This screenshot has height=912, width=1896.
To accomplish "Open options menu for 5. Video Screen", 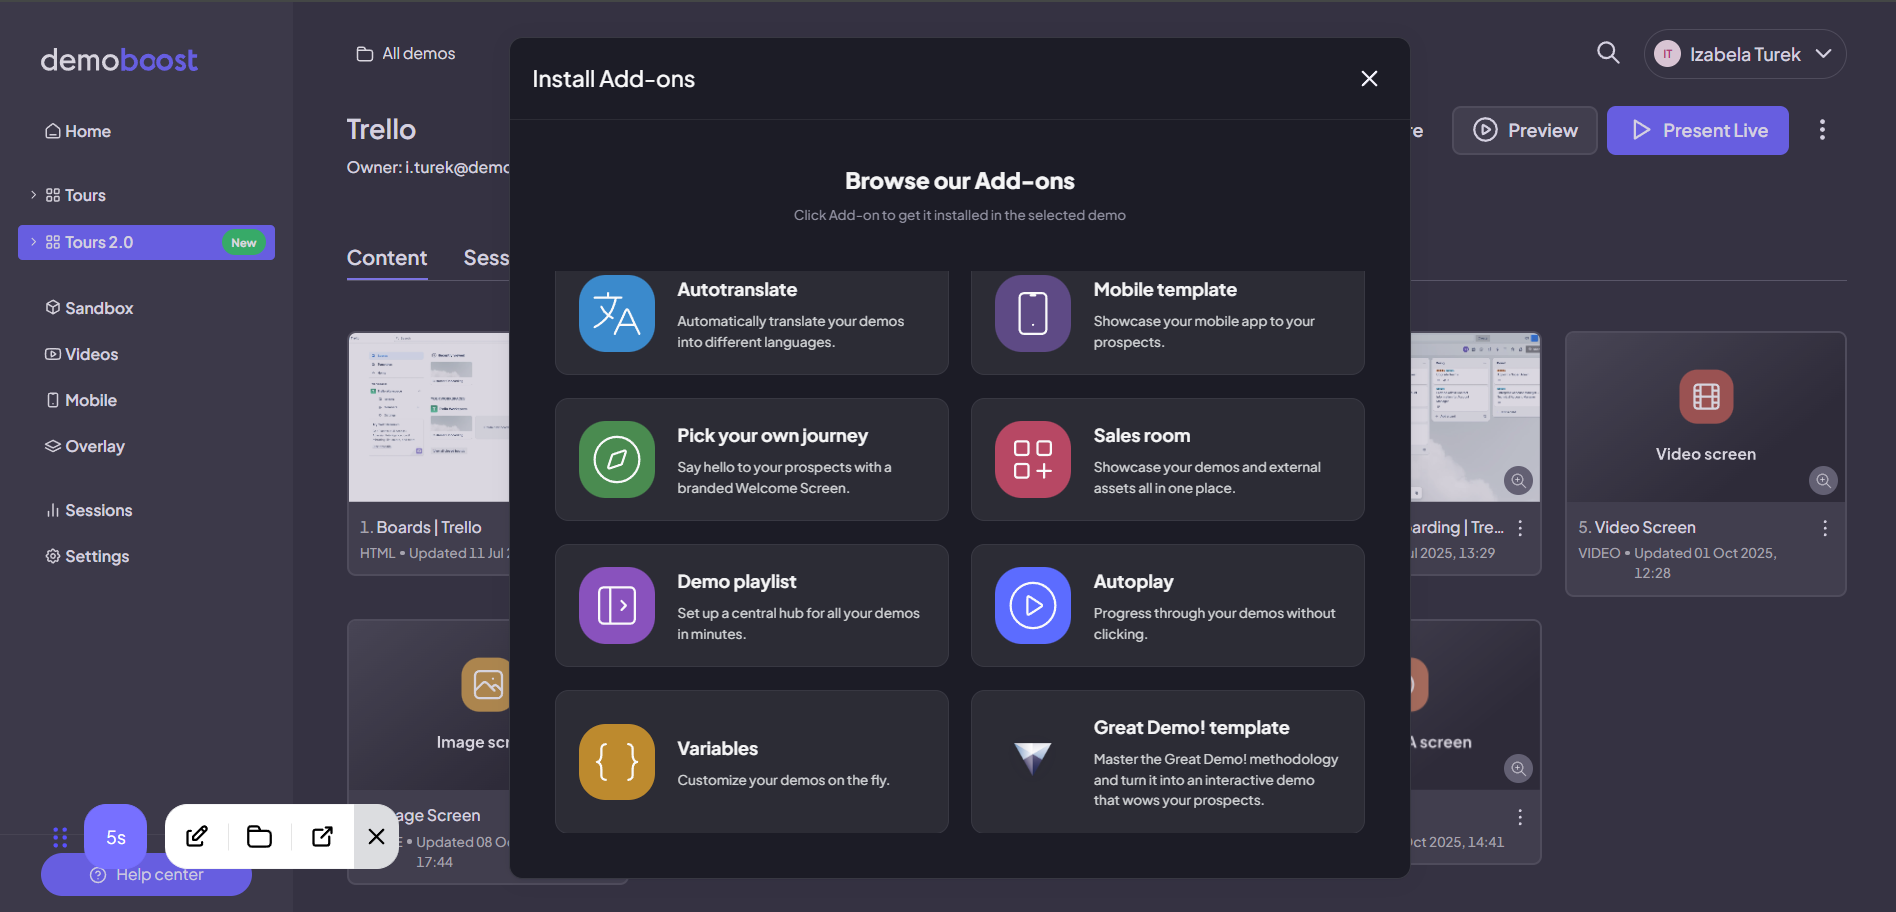I will pos(1825,528).
